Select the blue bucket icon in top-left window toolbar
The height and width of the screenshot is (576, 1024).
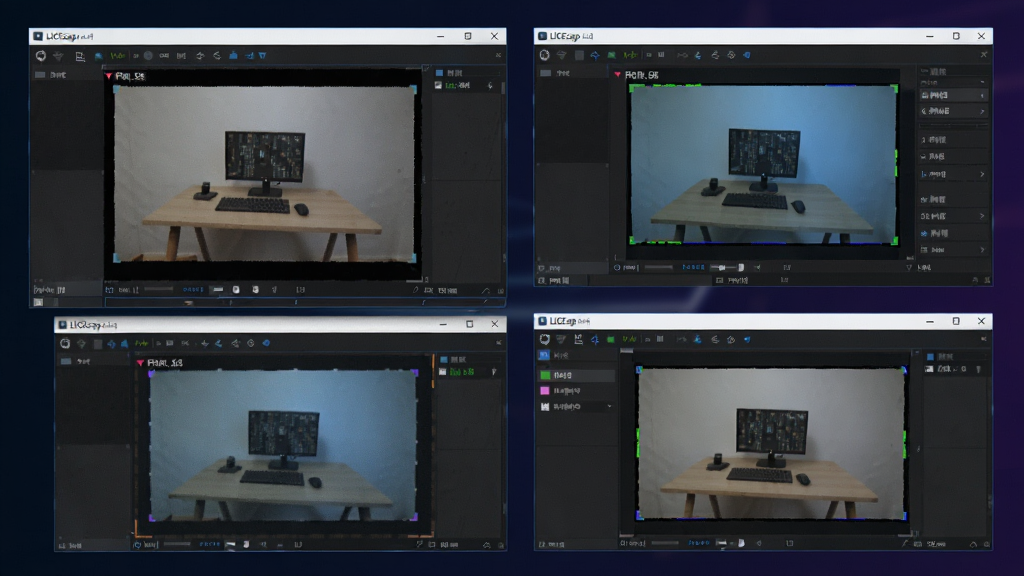(233, 56)
